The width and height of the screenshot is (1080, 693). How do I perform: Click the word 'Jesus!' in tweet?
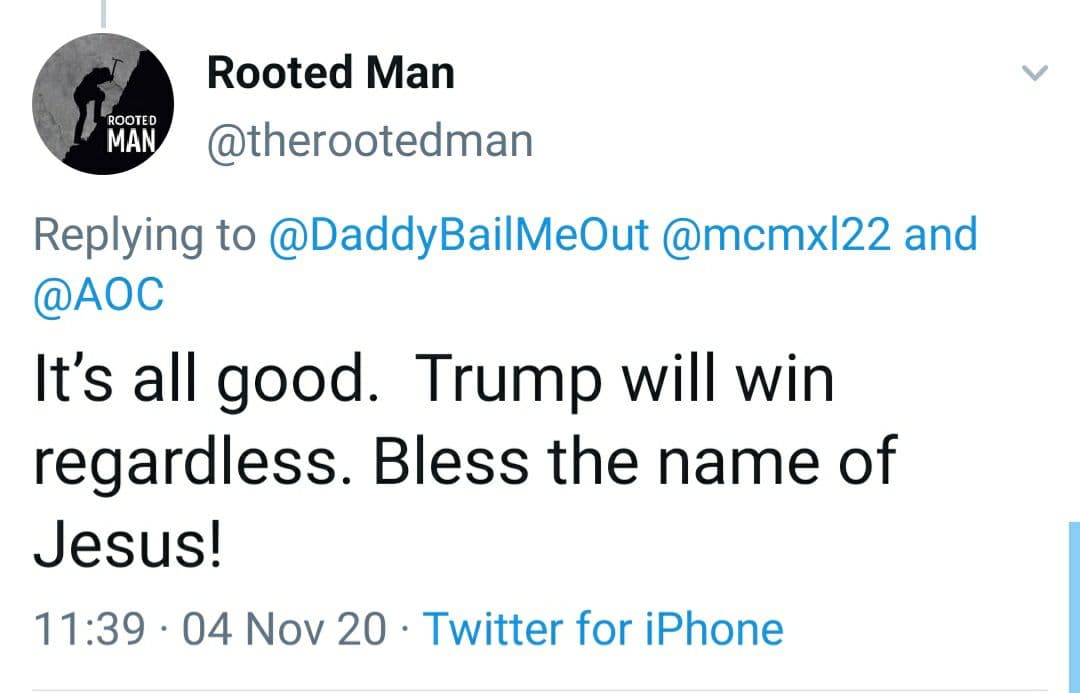(127, 545)
